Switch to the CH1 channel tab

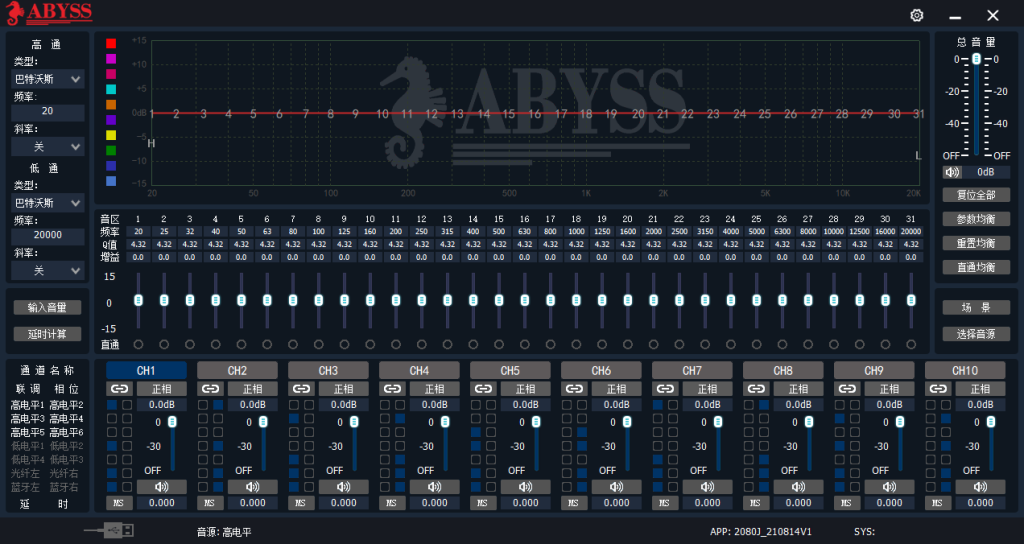pos(146,371)
